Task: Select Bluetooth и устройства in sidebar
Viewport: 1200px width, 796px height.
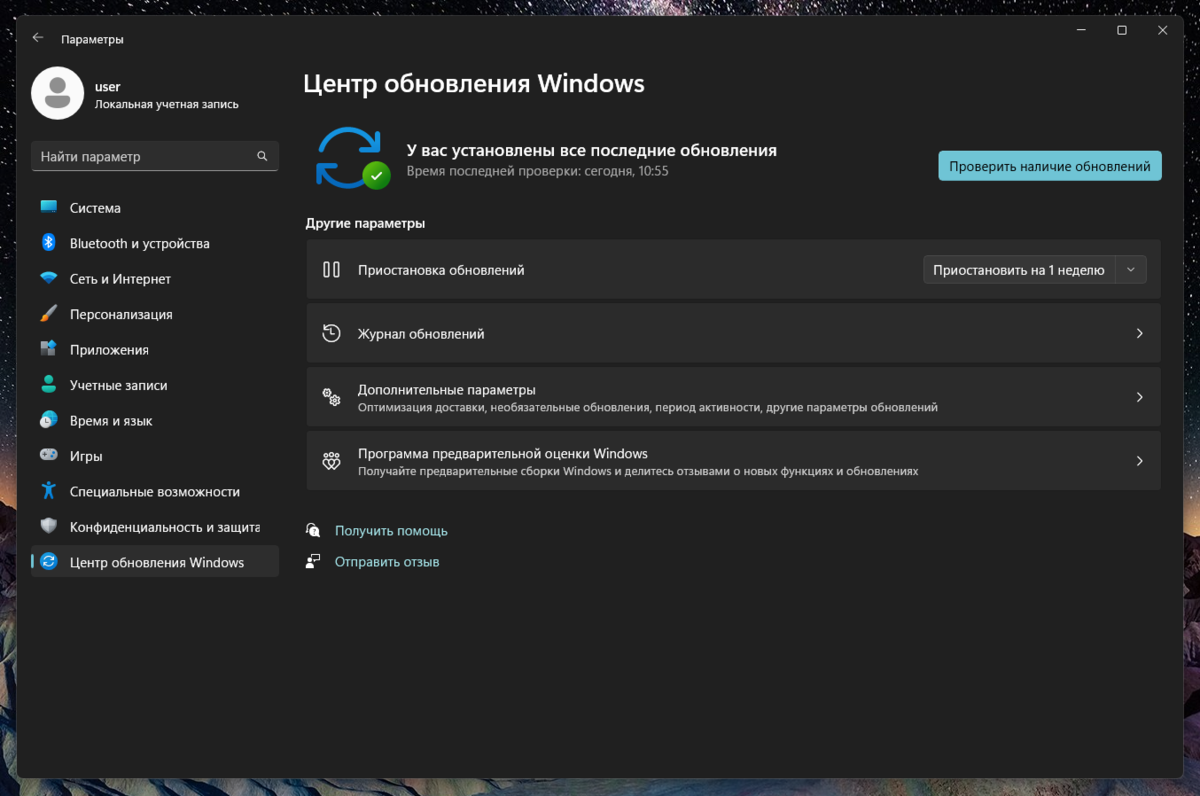Action: [x=155, y=243]
